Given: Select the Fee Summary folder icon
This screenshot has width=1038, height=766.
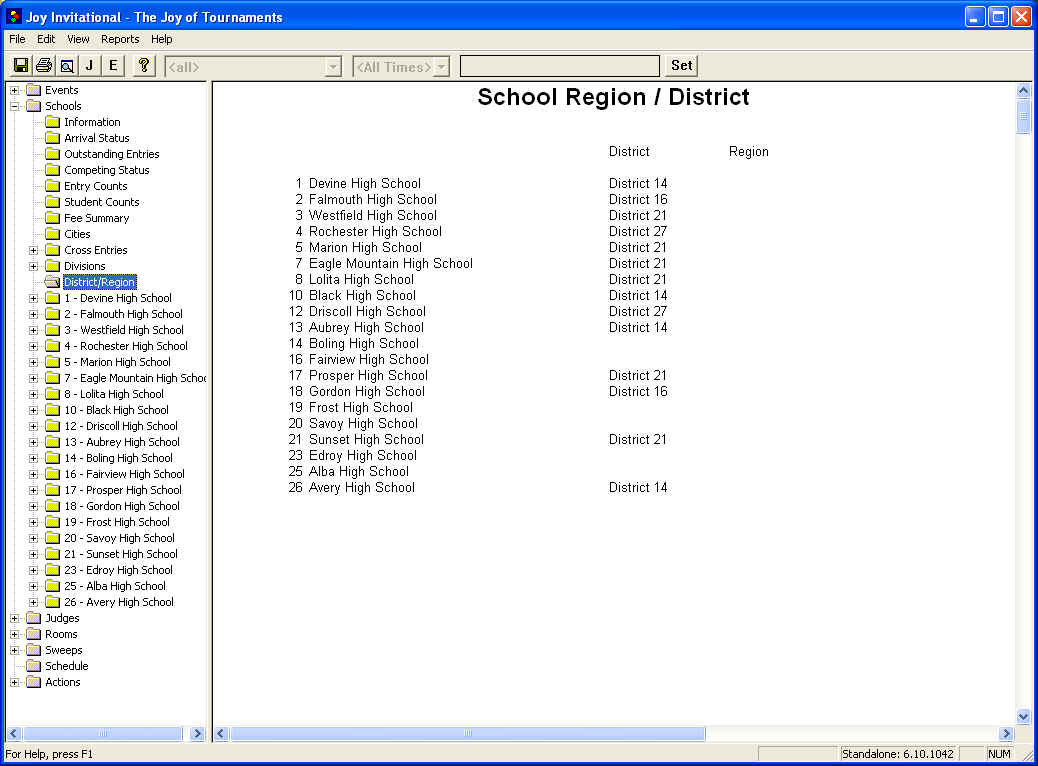Looking at the screenshot, I should click(52, 218).
